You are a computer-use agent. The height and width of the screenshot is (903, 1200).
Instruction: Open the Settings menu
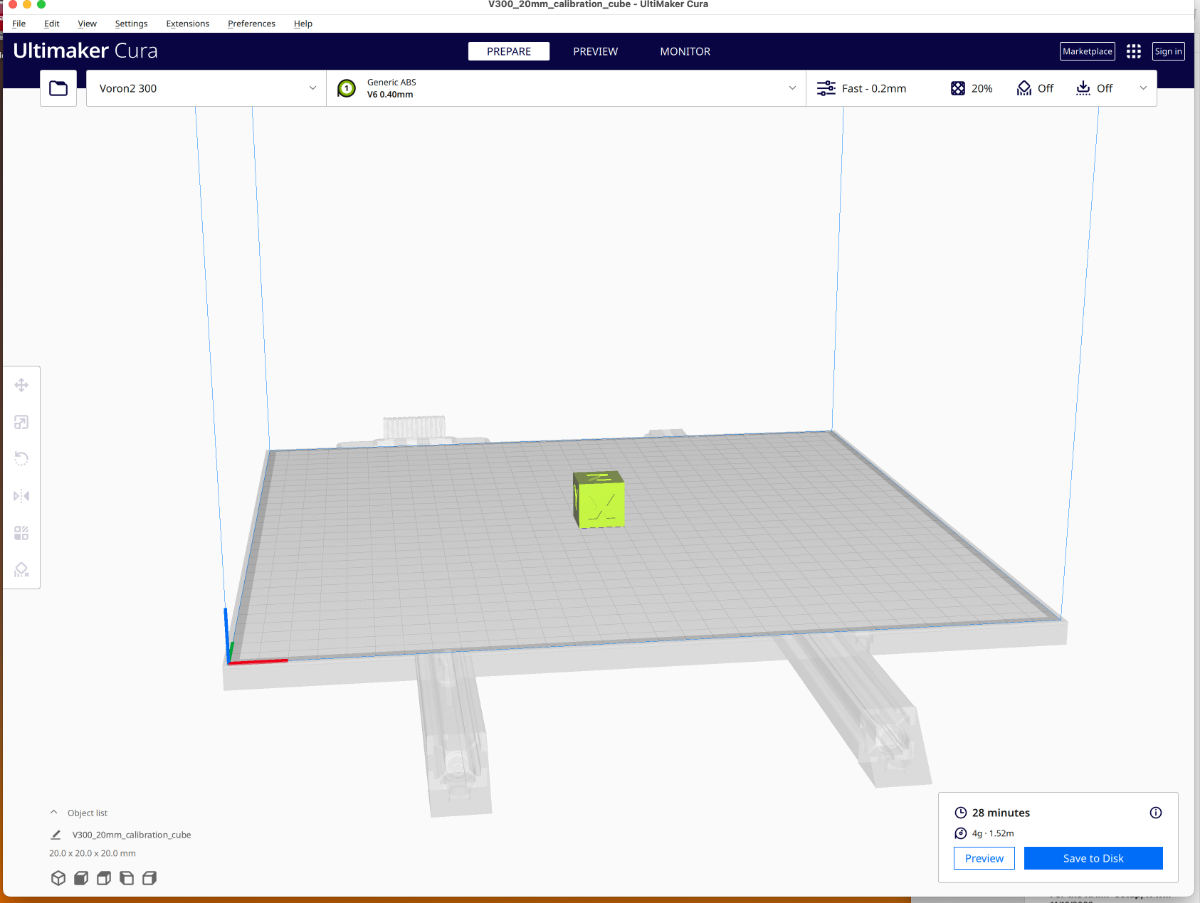[x=131, y=23]
